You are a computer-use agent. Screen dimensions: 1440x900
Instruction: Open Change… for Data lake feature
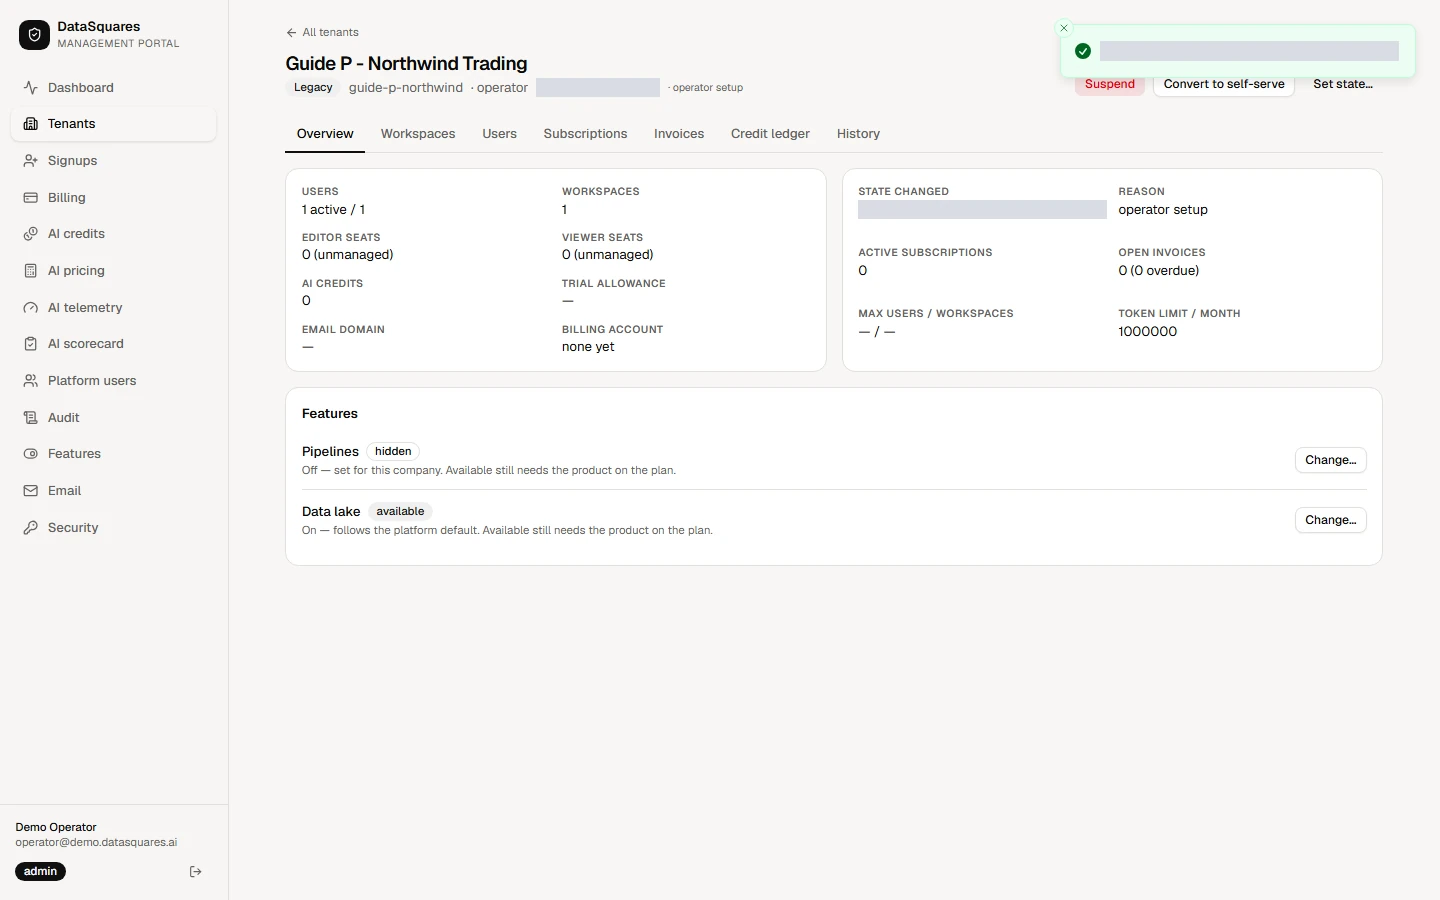pos(1330,520)
